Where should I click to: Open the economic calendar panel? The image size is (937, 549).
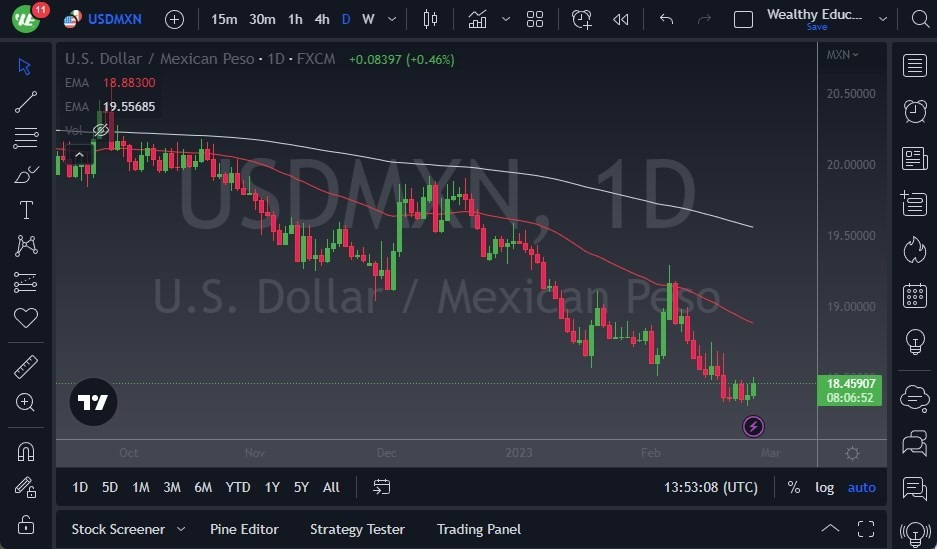point(914,296)
